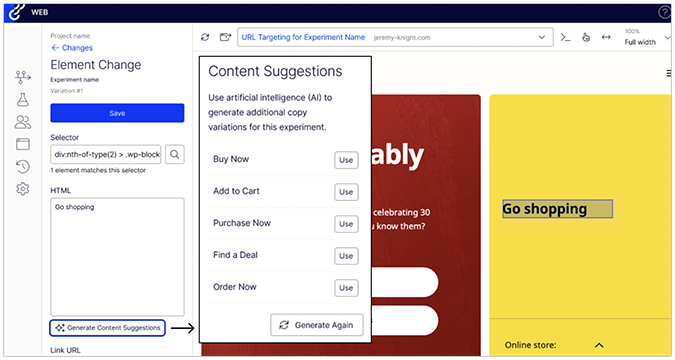Open the help question mark icon
The image size is (675, 360).
pos(664,12)
